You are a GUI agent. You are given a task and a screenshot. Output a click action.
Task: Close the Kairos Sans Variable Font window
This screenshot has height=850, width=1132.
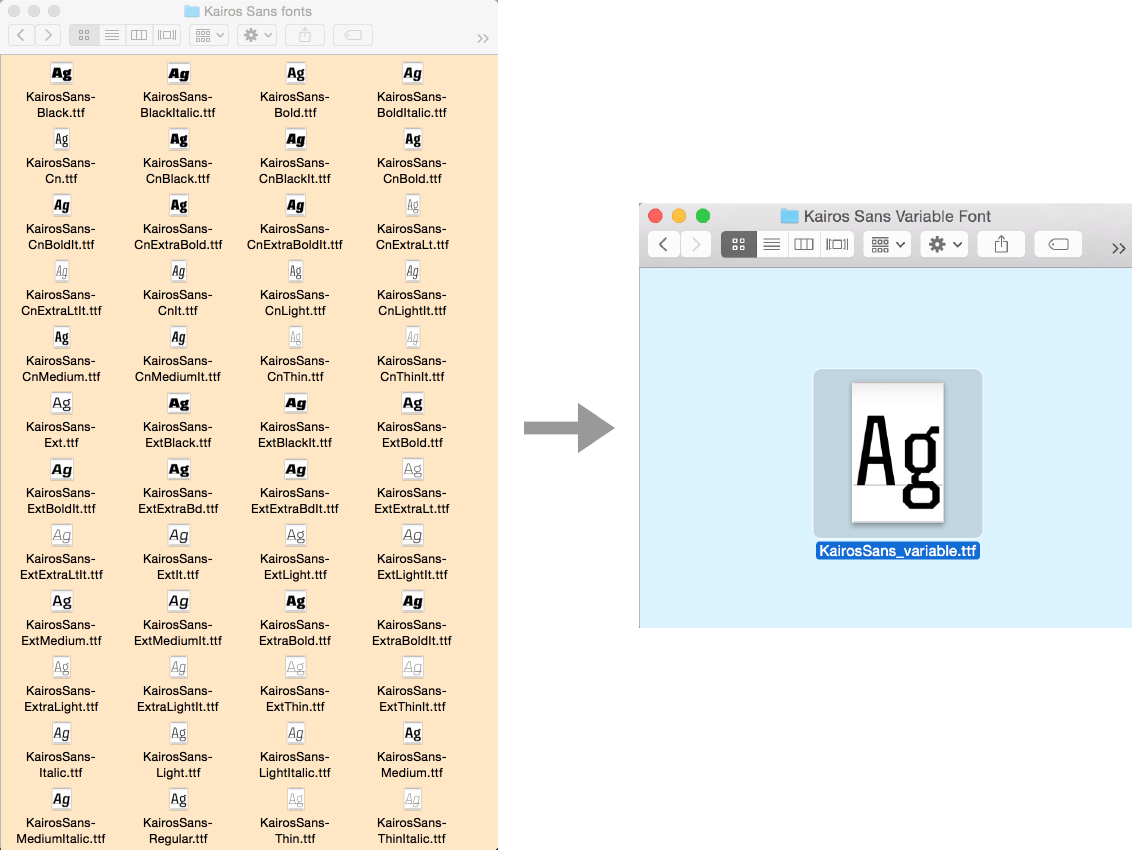coord(656,216)
